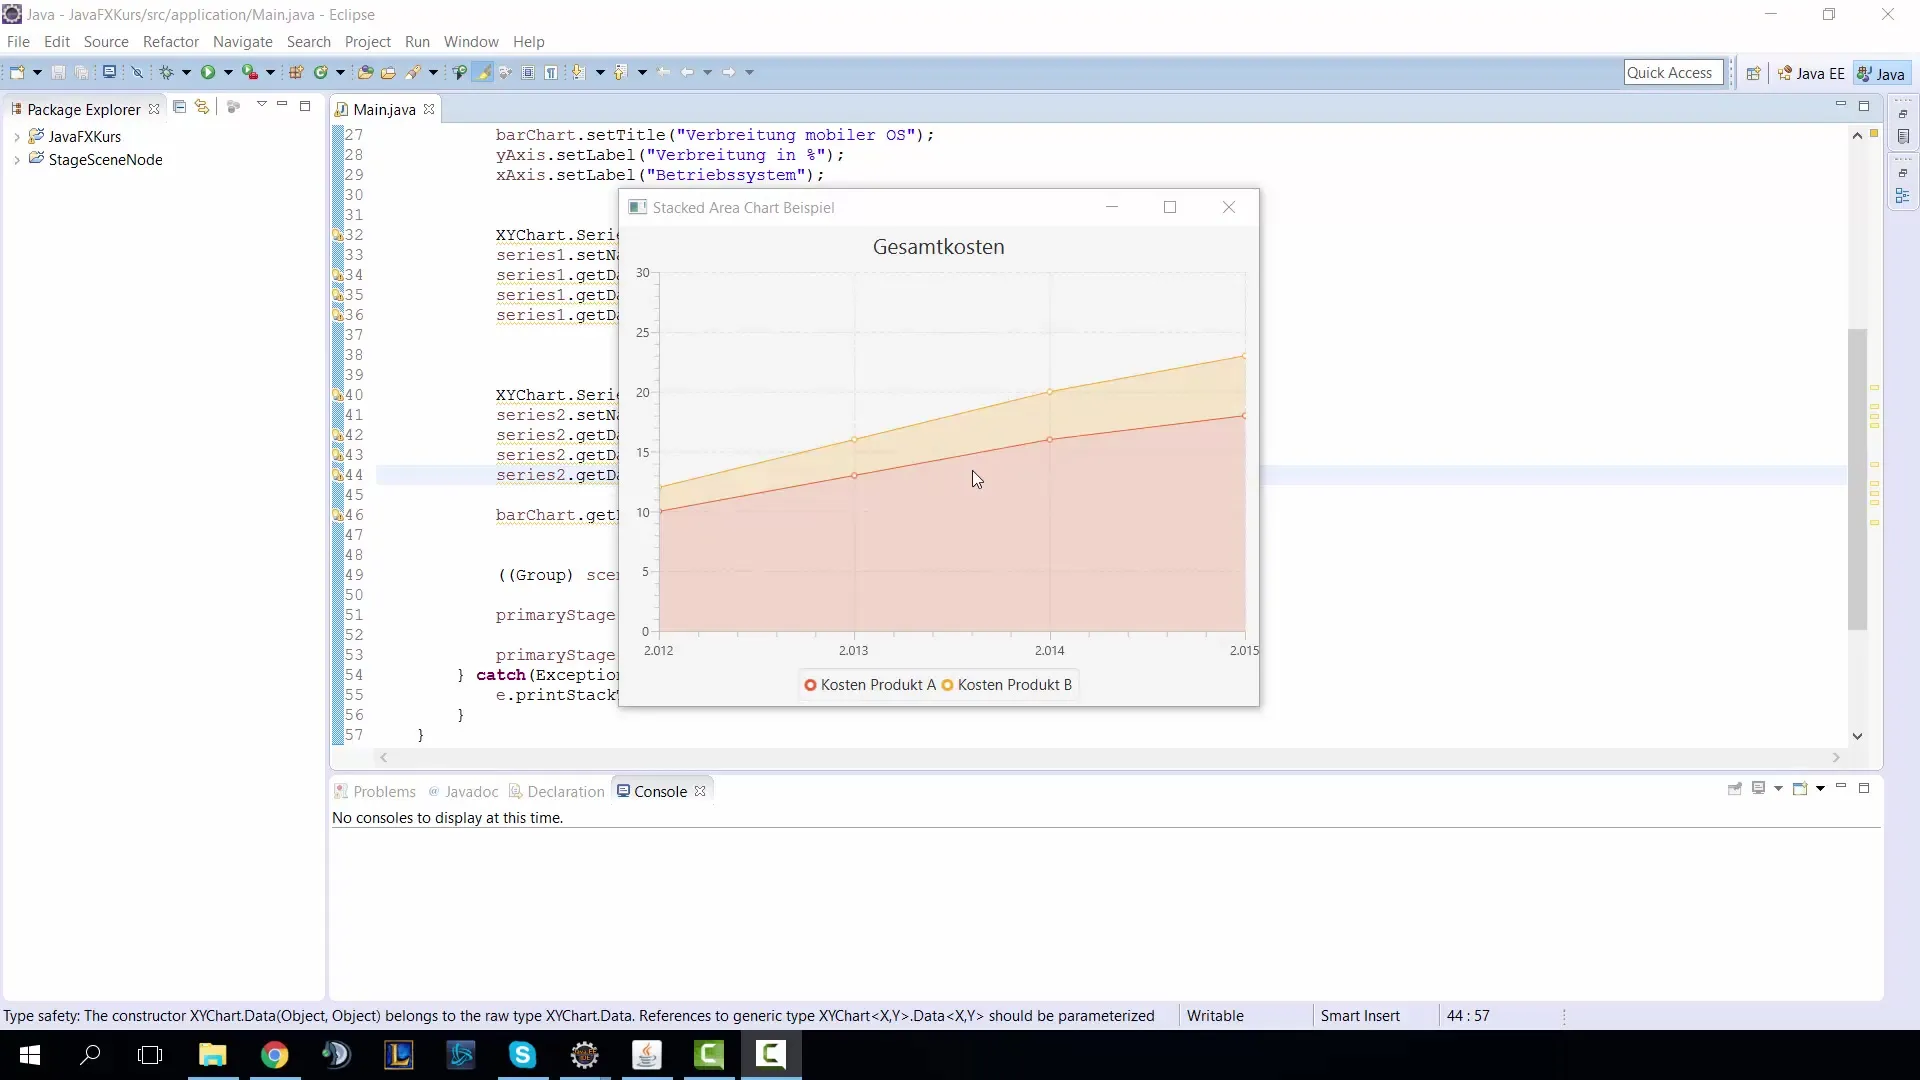Click the New Java Class icon

click(x=320, y=72)
